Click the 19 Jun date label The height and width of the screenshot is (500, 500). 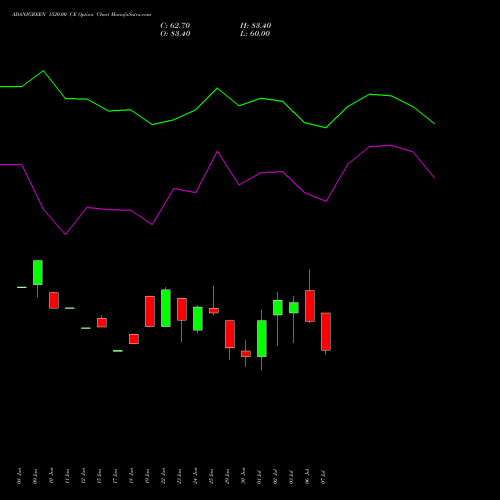click(147, 476)
